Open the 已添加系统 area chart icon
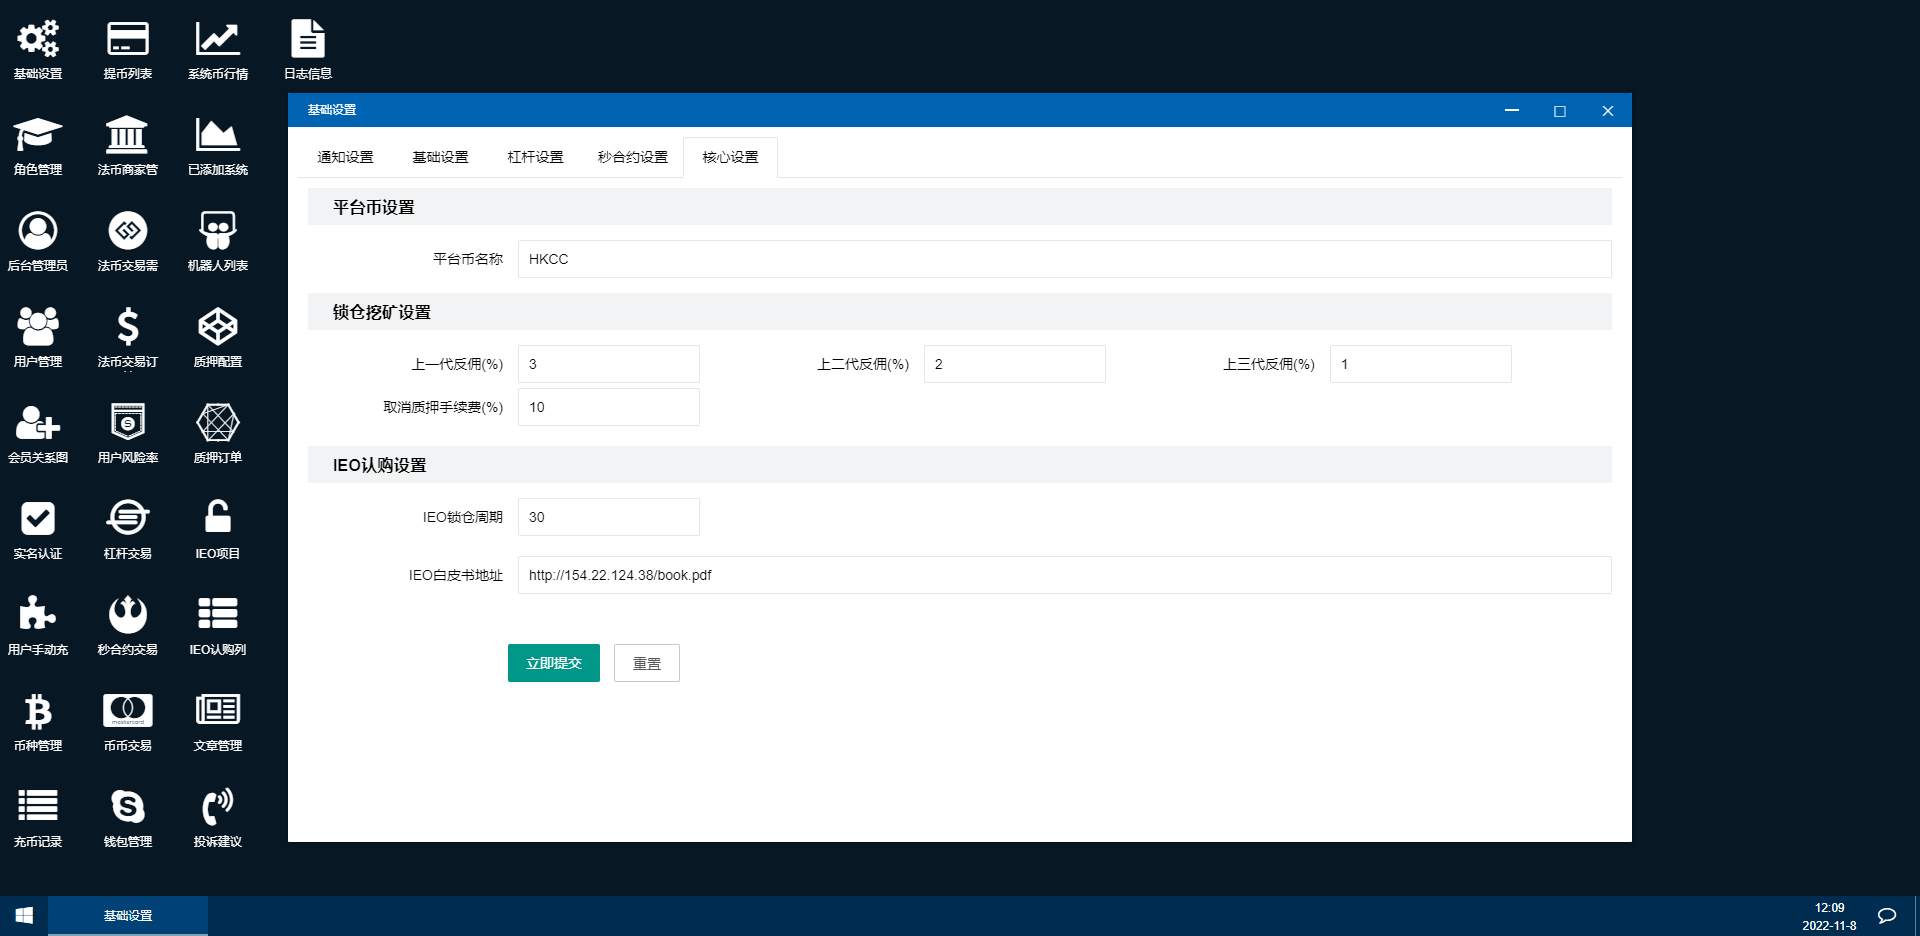 218,135
